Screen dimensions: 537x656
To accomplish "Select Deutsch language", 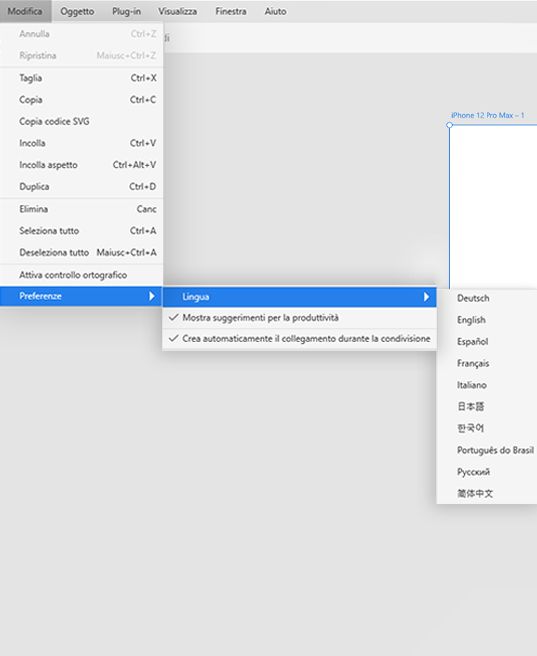I will pos(487,298).
